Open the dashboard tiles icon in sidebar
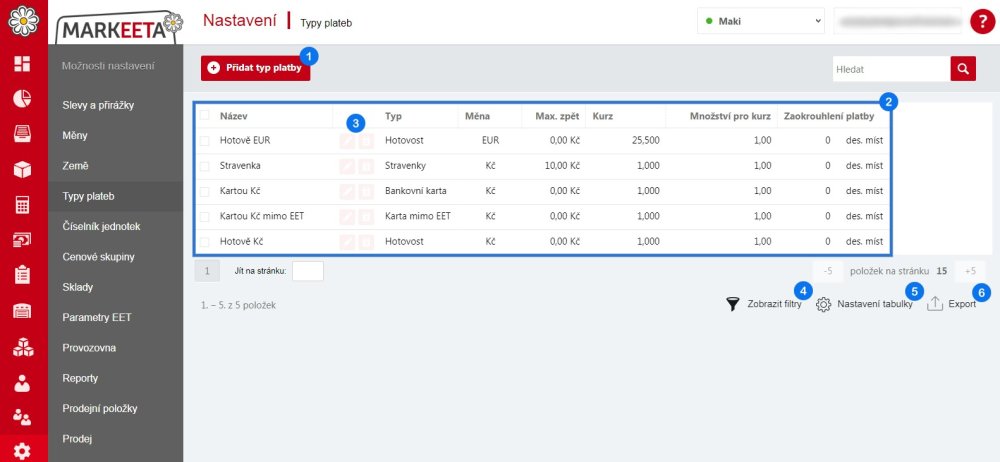 point(22,63)
